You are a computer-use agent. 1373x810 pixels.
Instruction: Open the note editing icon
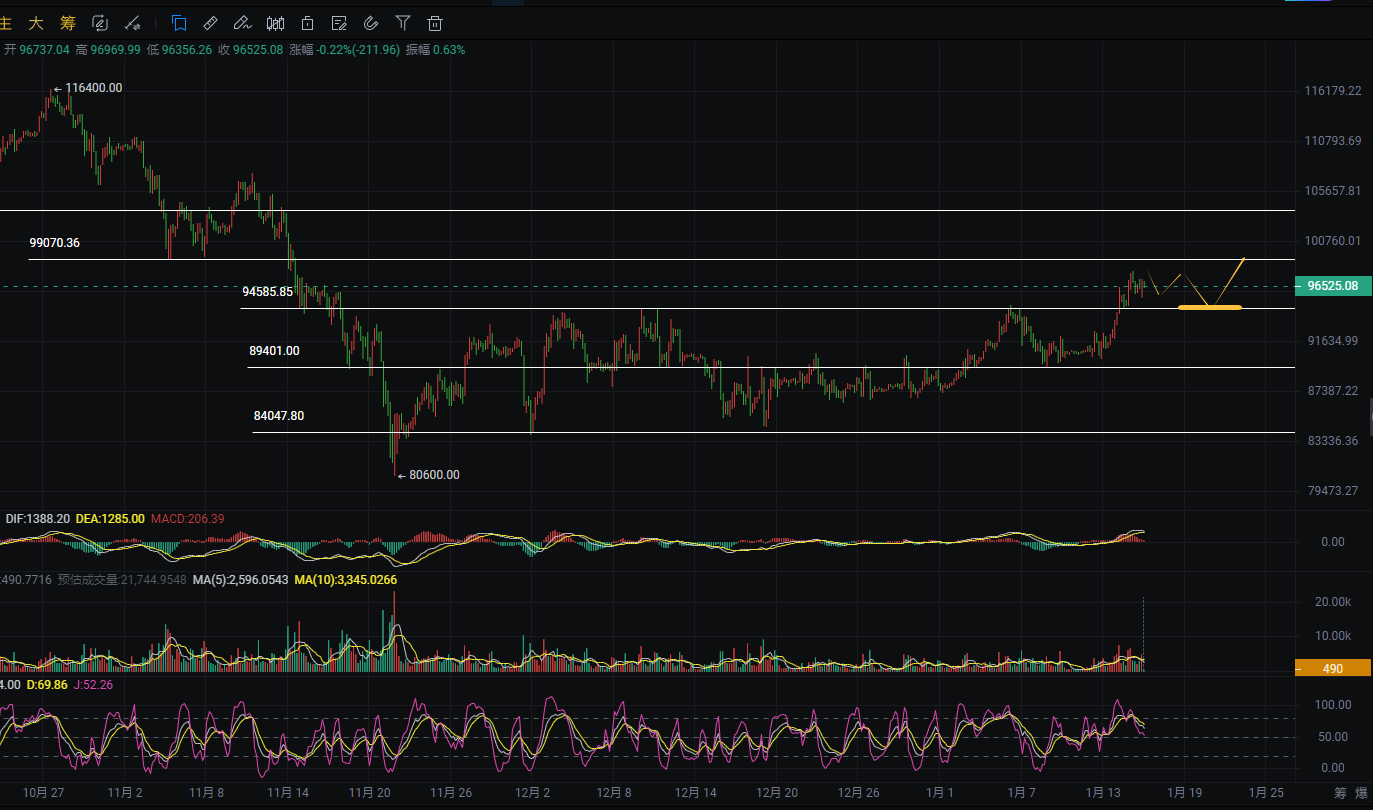339,23
